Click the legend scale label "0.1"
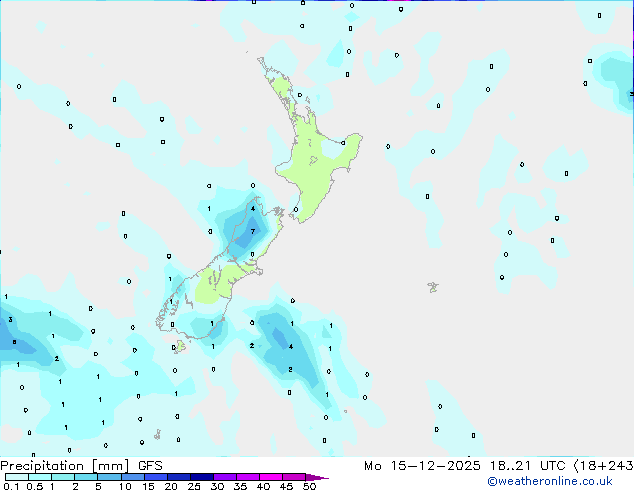The image size is (634, 490). pyautogui.click(x=11, y=486)
